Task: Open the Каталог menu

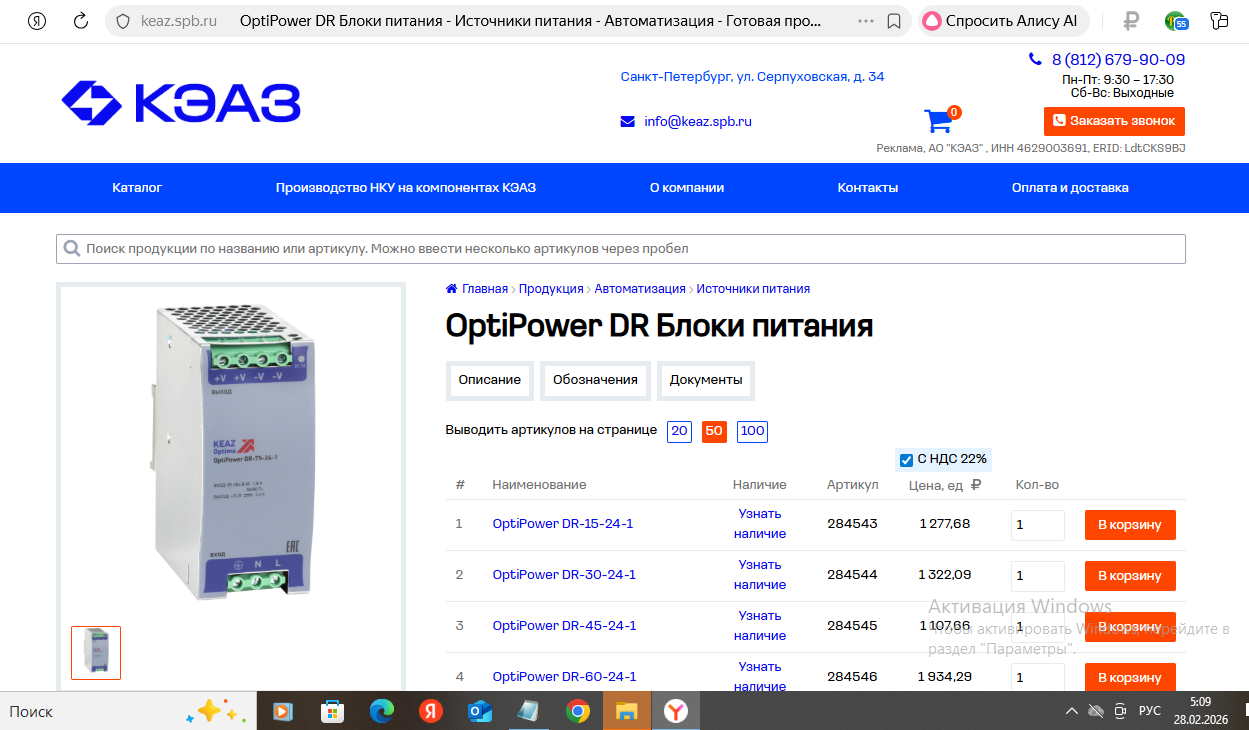Action: coord(137,188)
